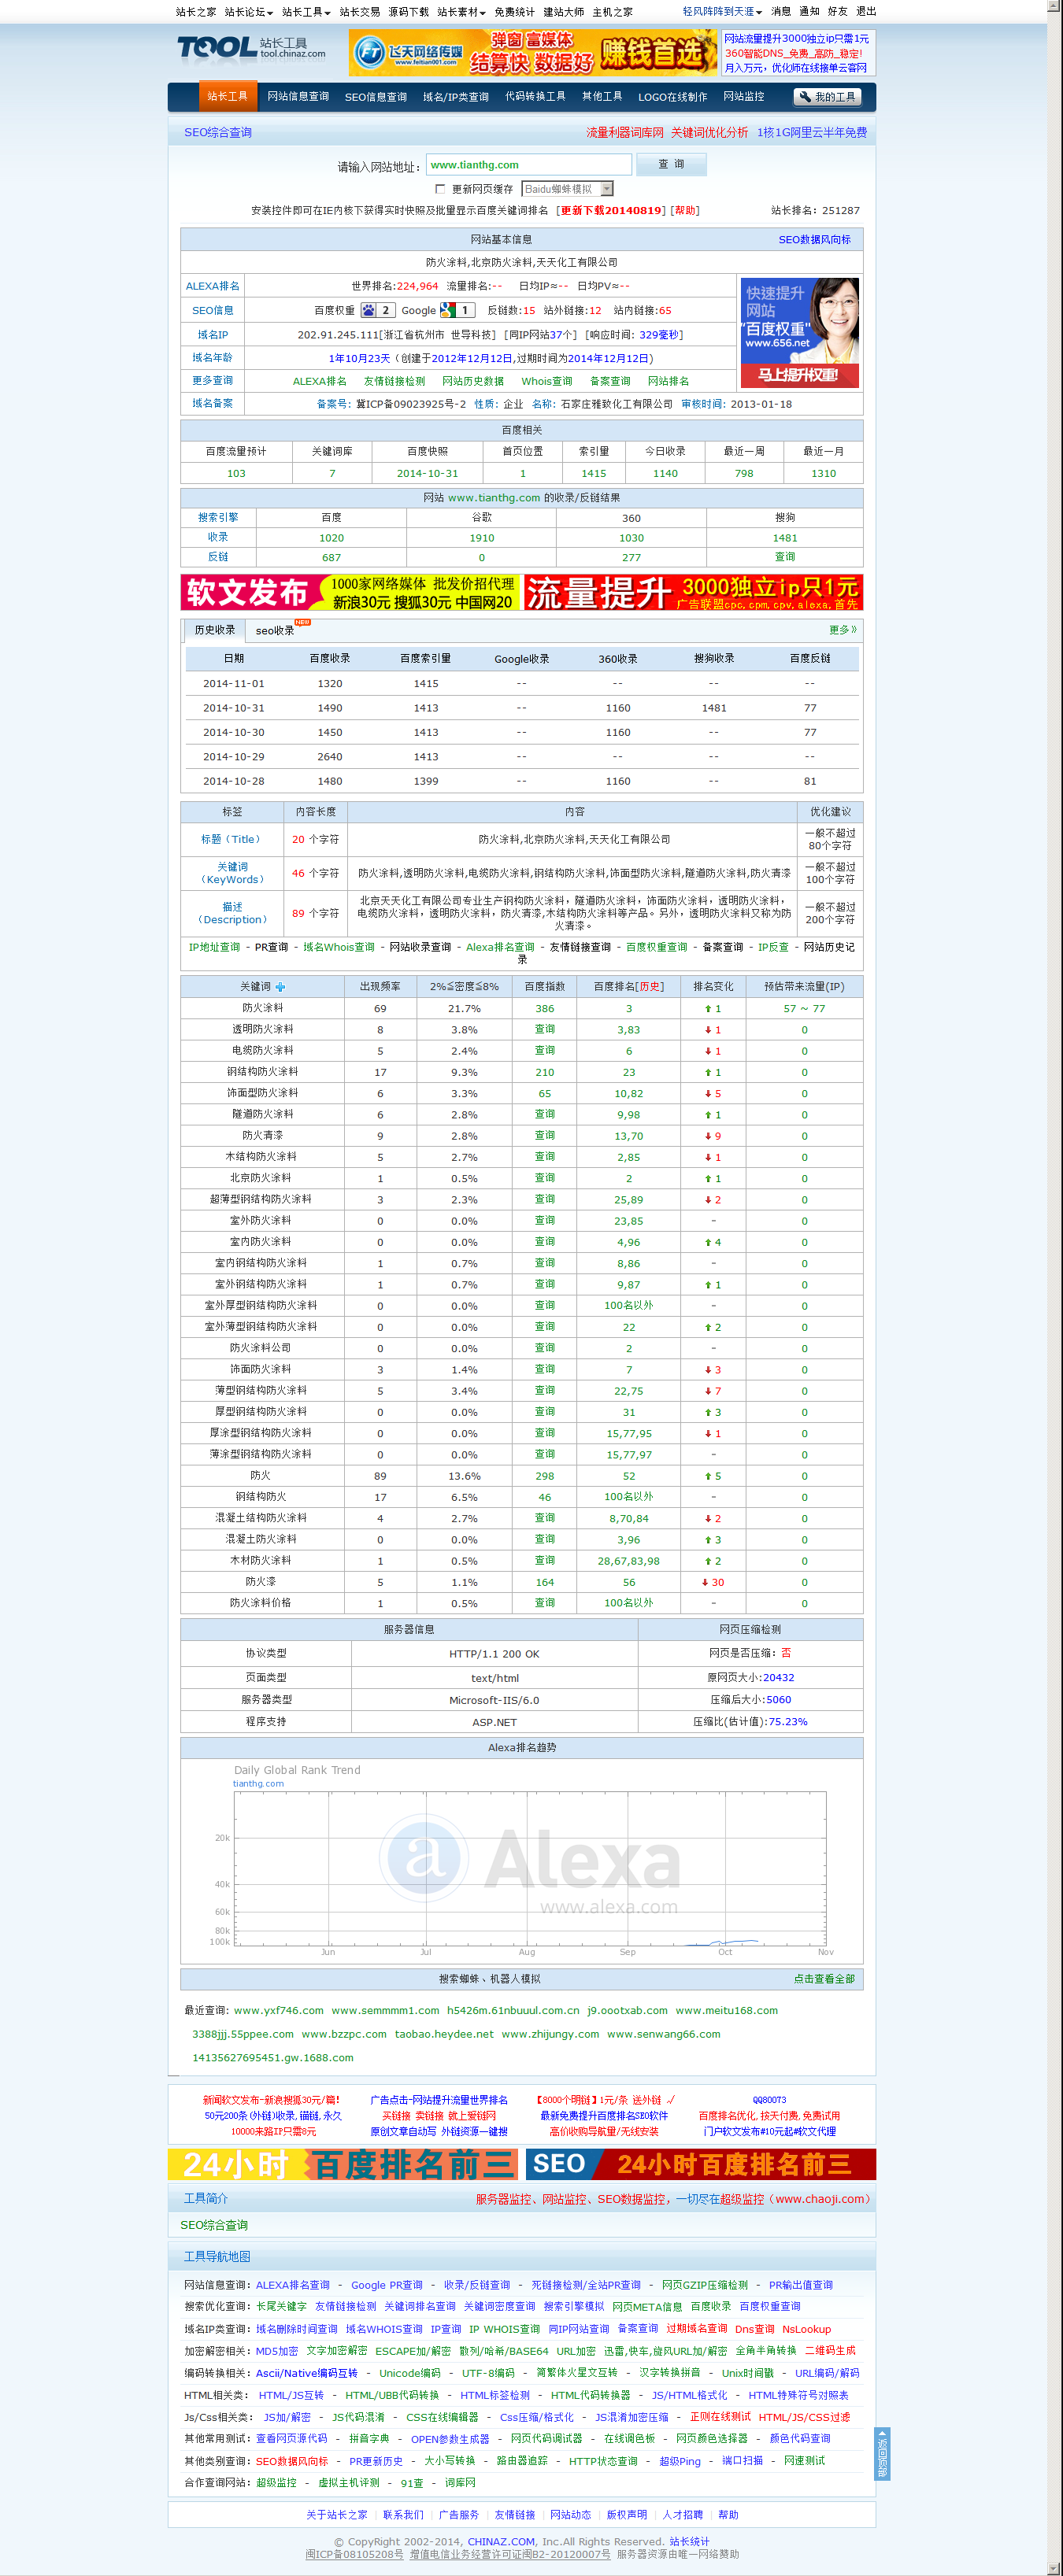Open the Baidu蜘蛛模拟 dropdown
The width and height of the screenshot is (1063, 2576).
[567, 188]
